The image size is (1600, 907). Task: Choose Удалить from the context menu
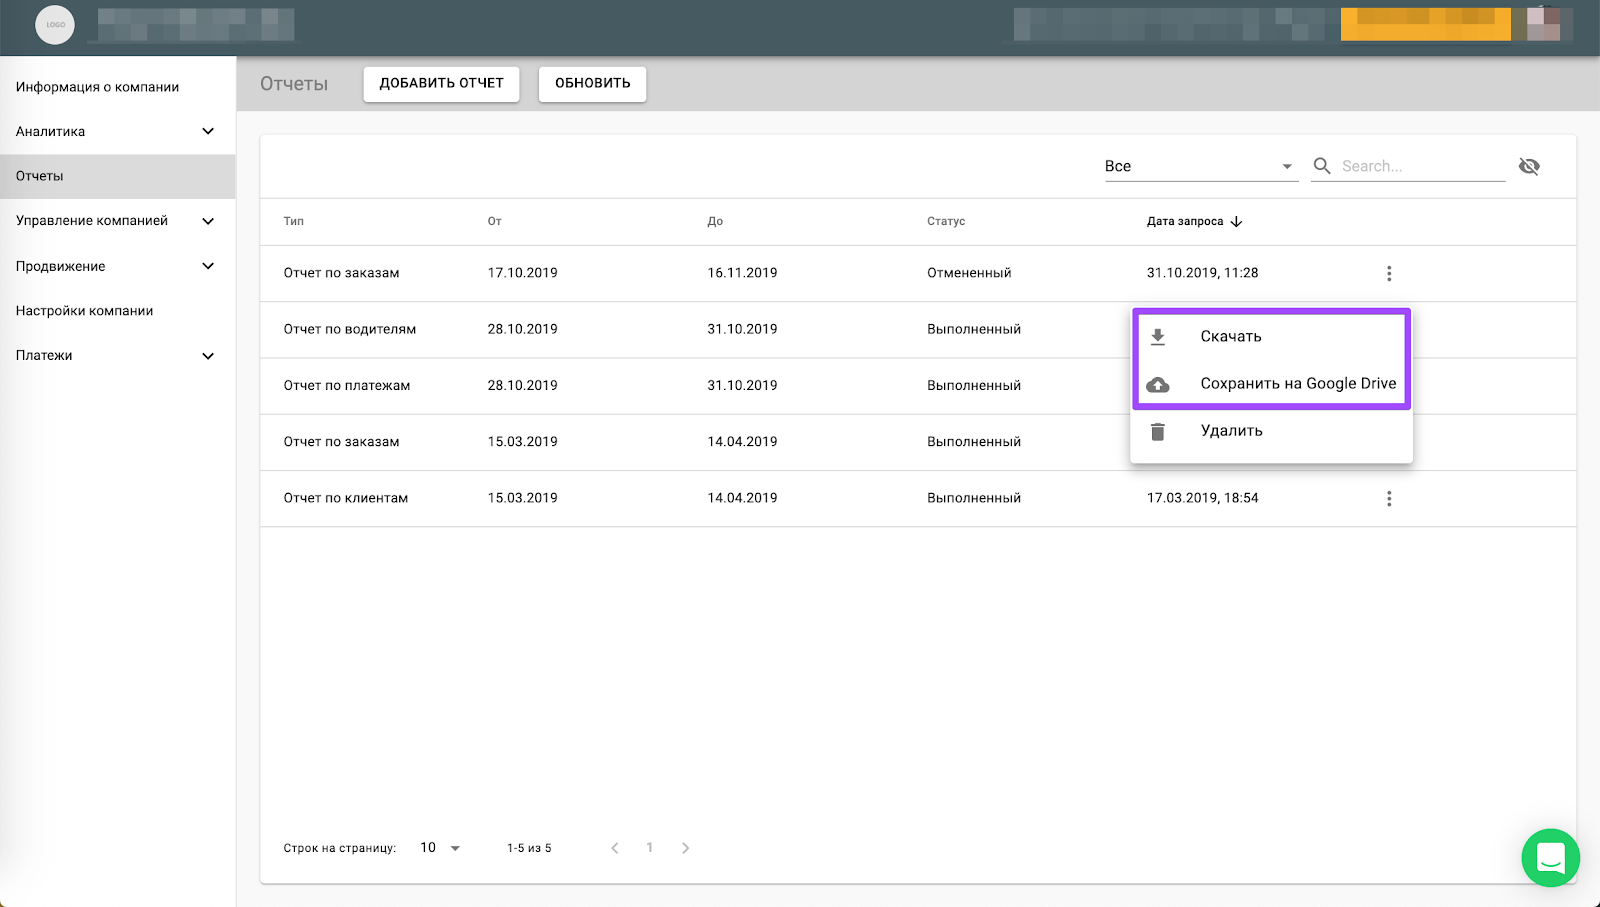click(x=1231, y=431)
